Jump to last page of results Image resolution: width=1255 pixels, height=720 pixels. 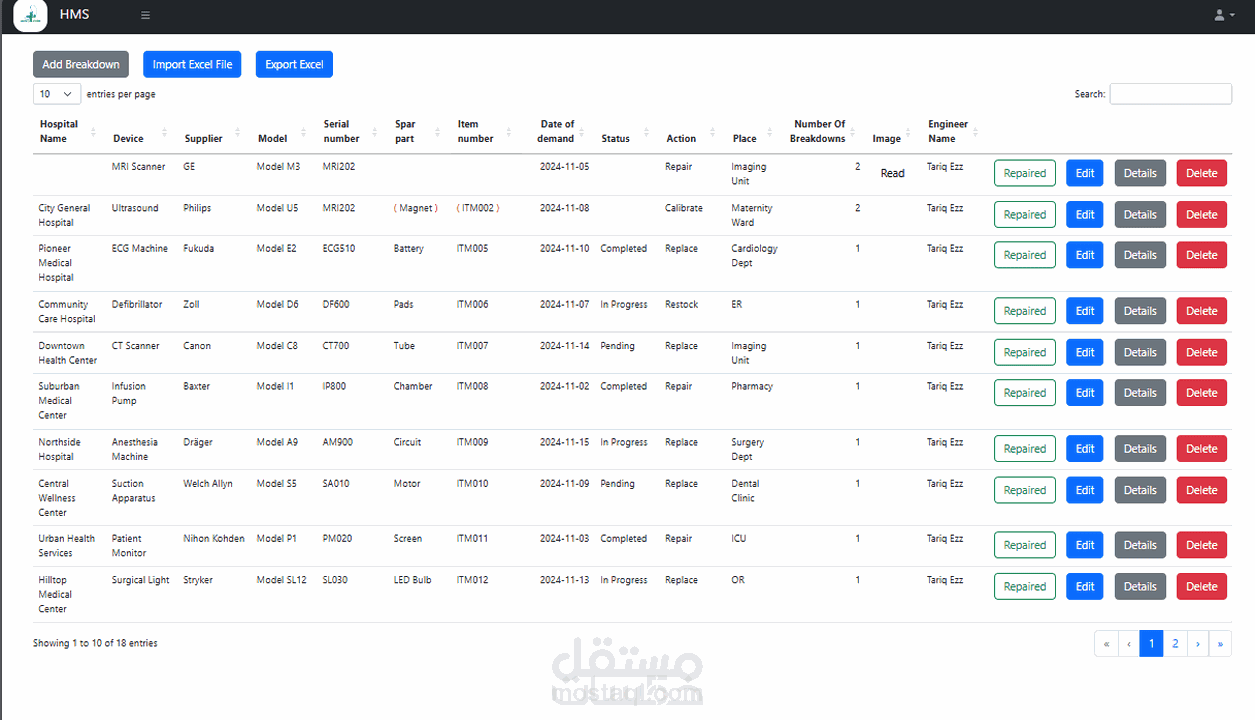click(1220, 644)
